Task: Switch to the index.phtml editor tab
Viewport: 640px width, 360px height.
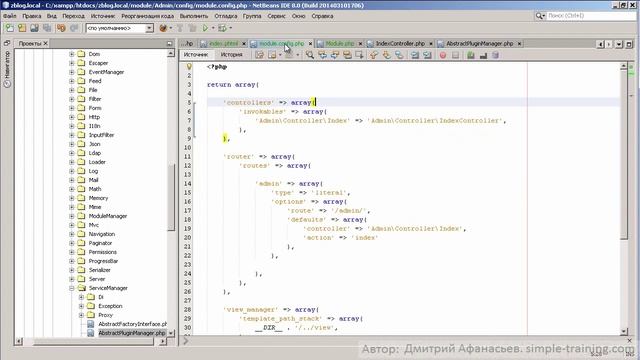Action: [223, 43]
